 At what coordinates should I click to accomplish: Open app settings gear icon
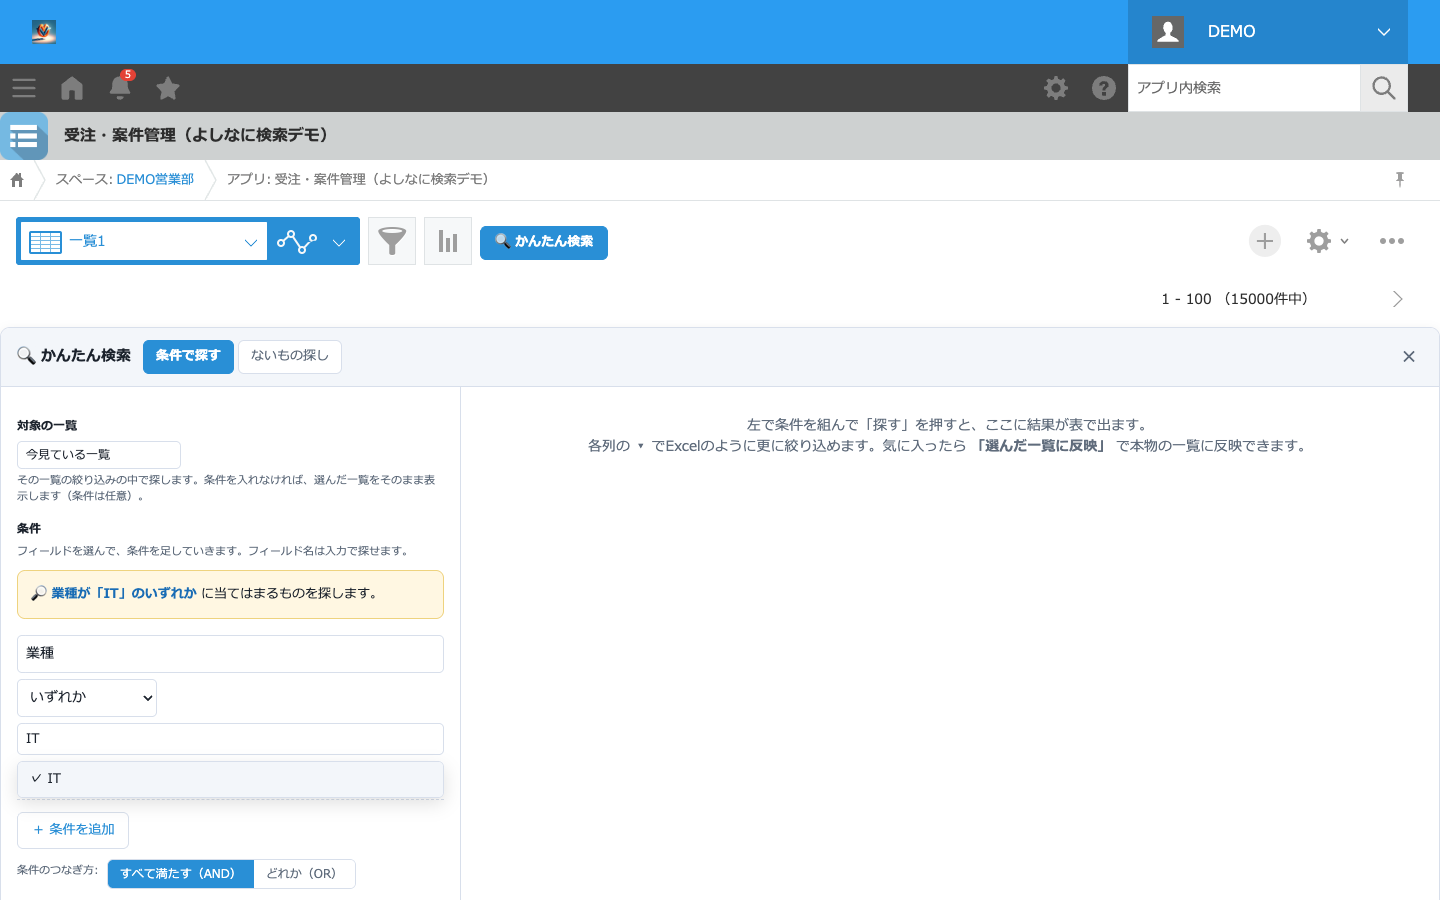pos(1319,241)
